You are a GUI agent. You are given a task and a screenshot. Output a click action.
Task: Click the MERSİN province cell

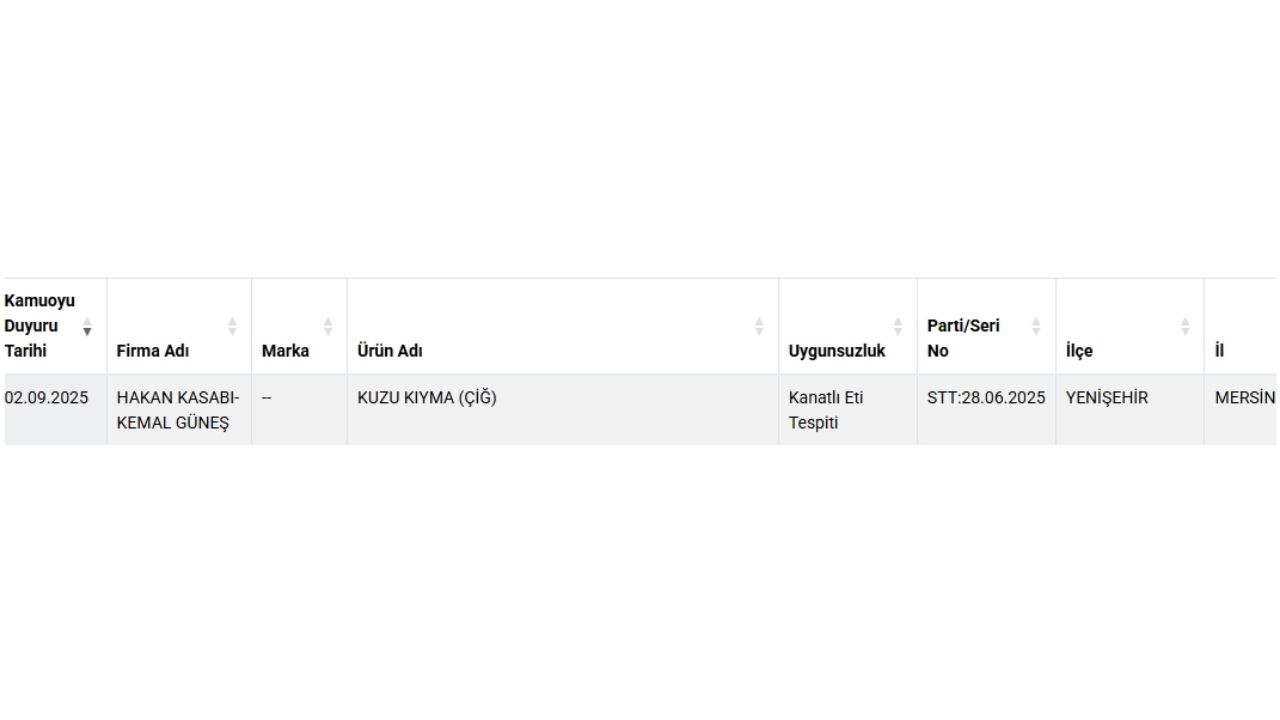(1241, 410)
